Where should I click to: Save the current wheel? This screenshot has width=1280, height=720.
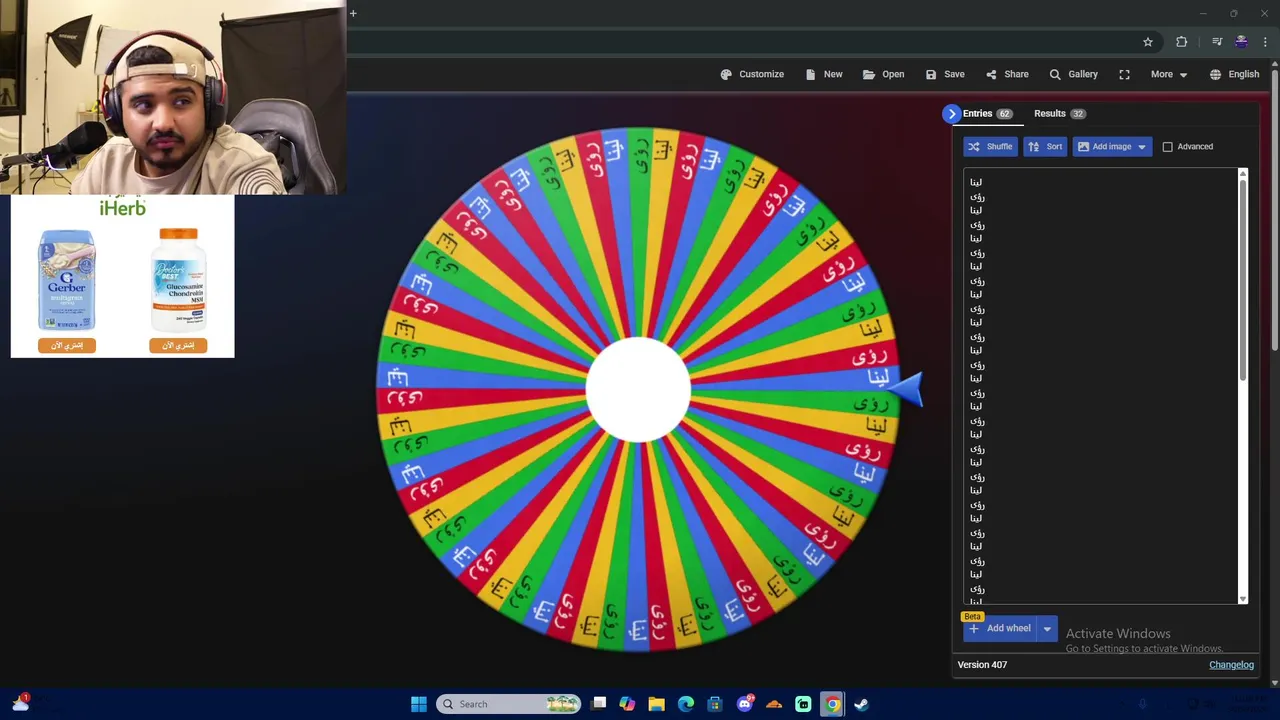point(945,74)
